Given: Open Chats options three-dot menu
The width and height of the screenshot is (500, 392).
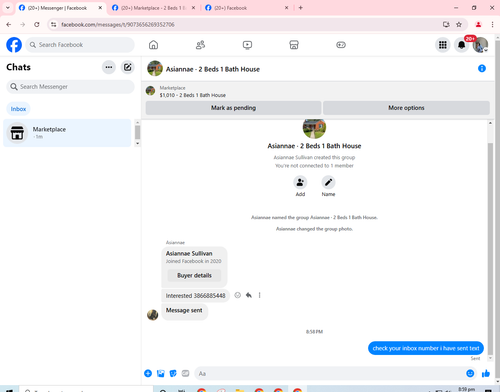Looking at the screenshot, I should 109,67.
